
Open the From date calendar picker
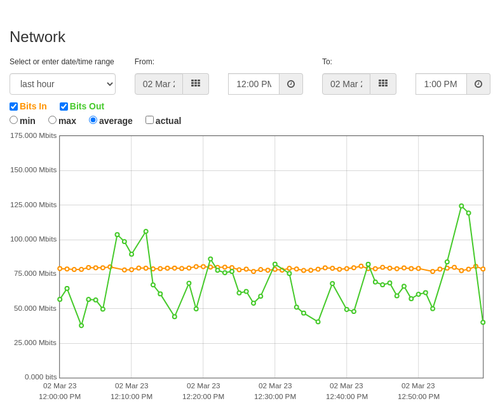point(196,84)
